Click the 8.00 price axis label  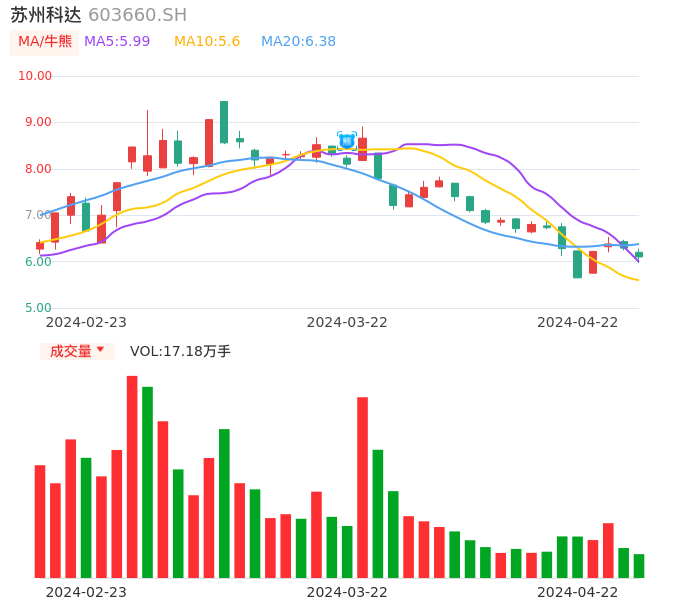point(38,169)
